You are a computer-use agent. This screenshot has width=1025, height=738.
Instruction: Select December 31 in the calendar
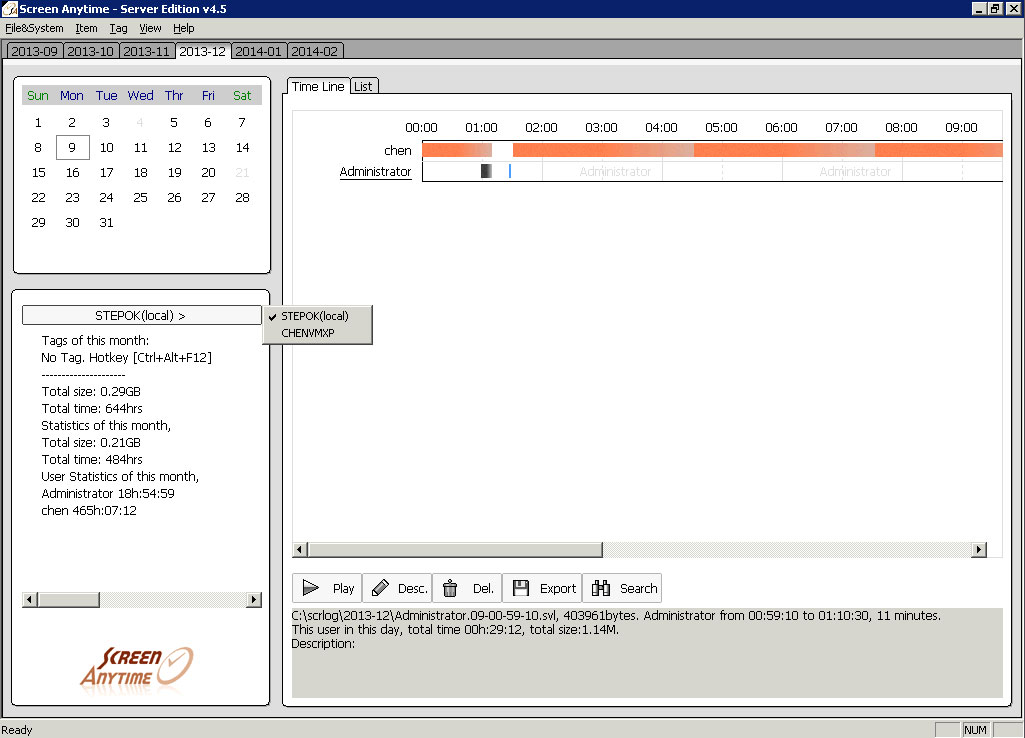coord(106,222)
